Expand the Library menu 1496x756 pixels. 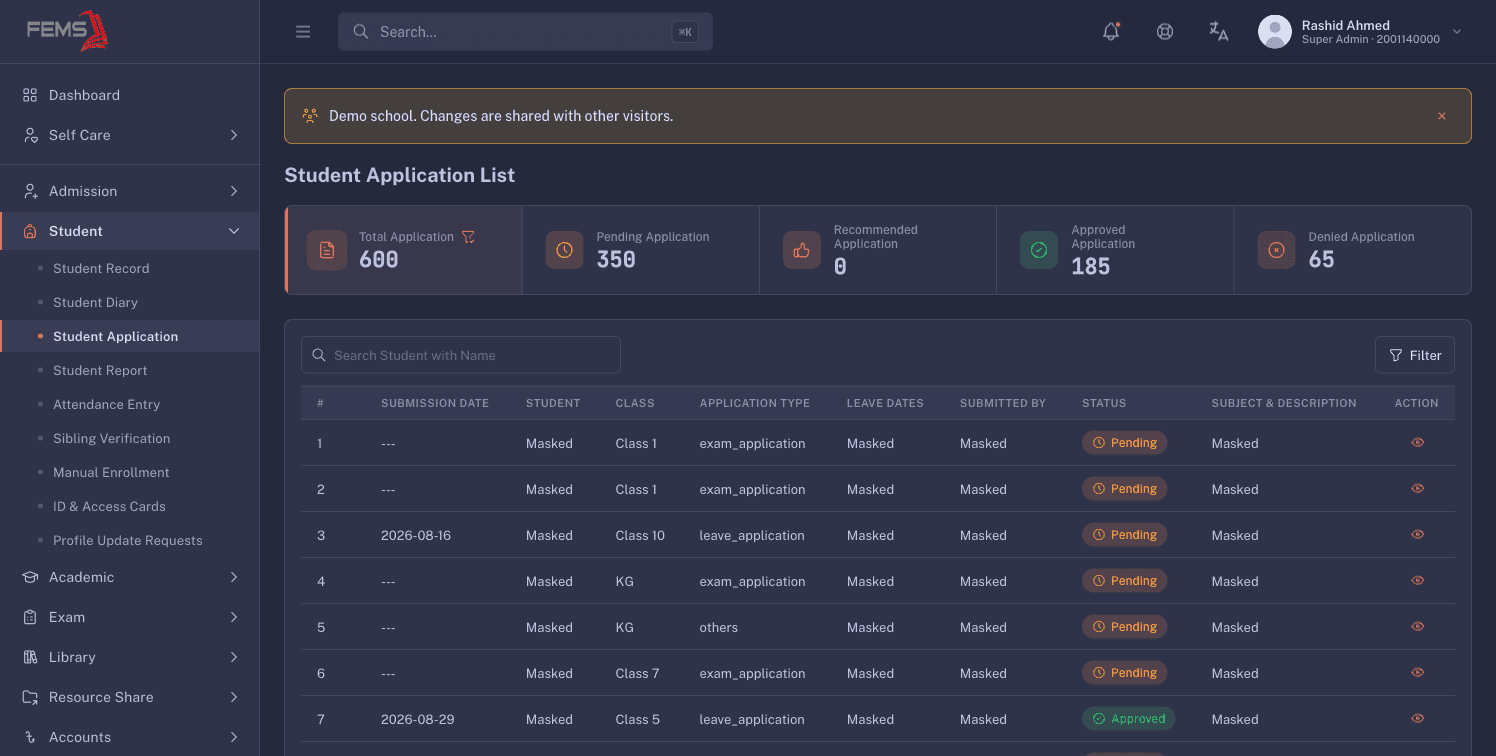click(x=130, y=657)
